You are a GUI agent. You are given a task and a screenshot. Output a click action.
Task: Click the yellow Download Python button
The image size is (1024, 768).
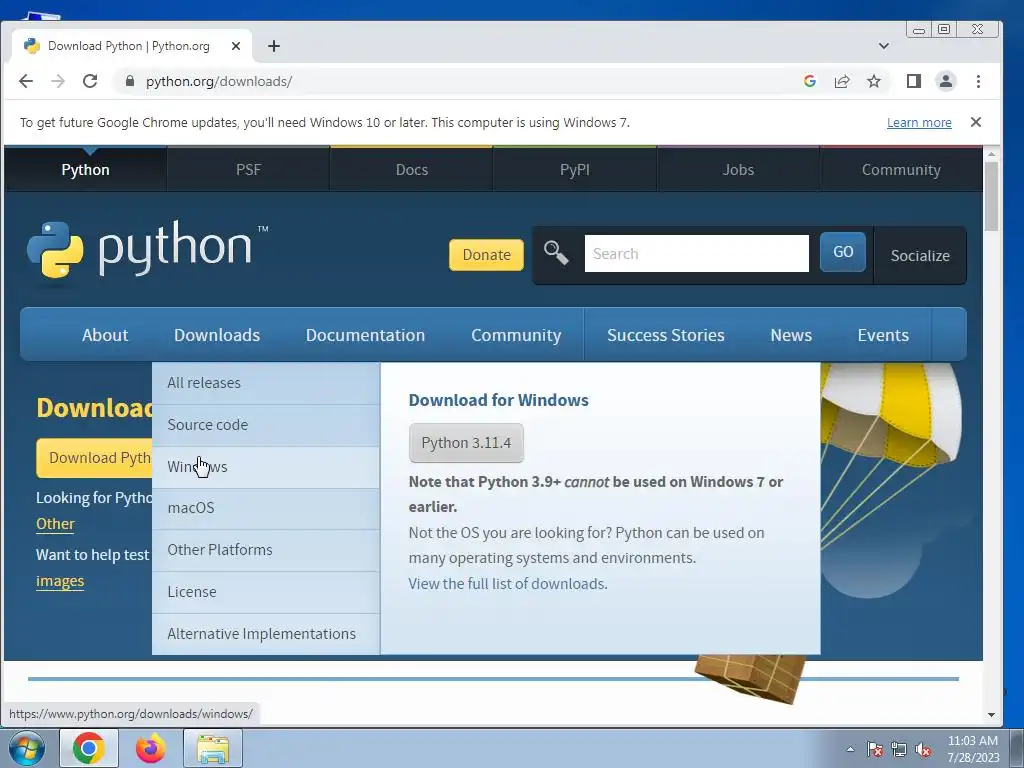(94, 458)
